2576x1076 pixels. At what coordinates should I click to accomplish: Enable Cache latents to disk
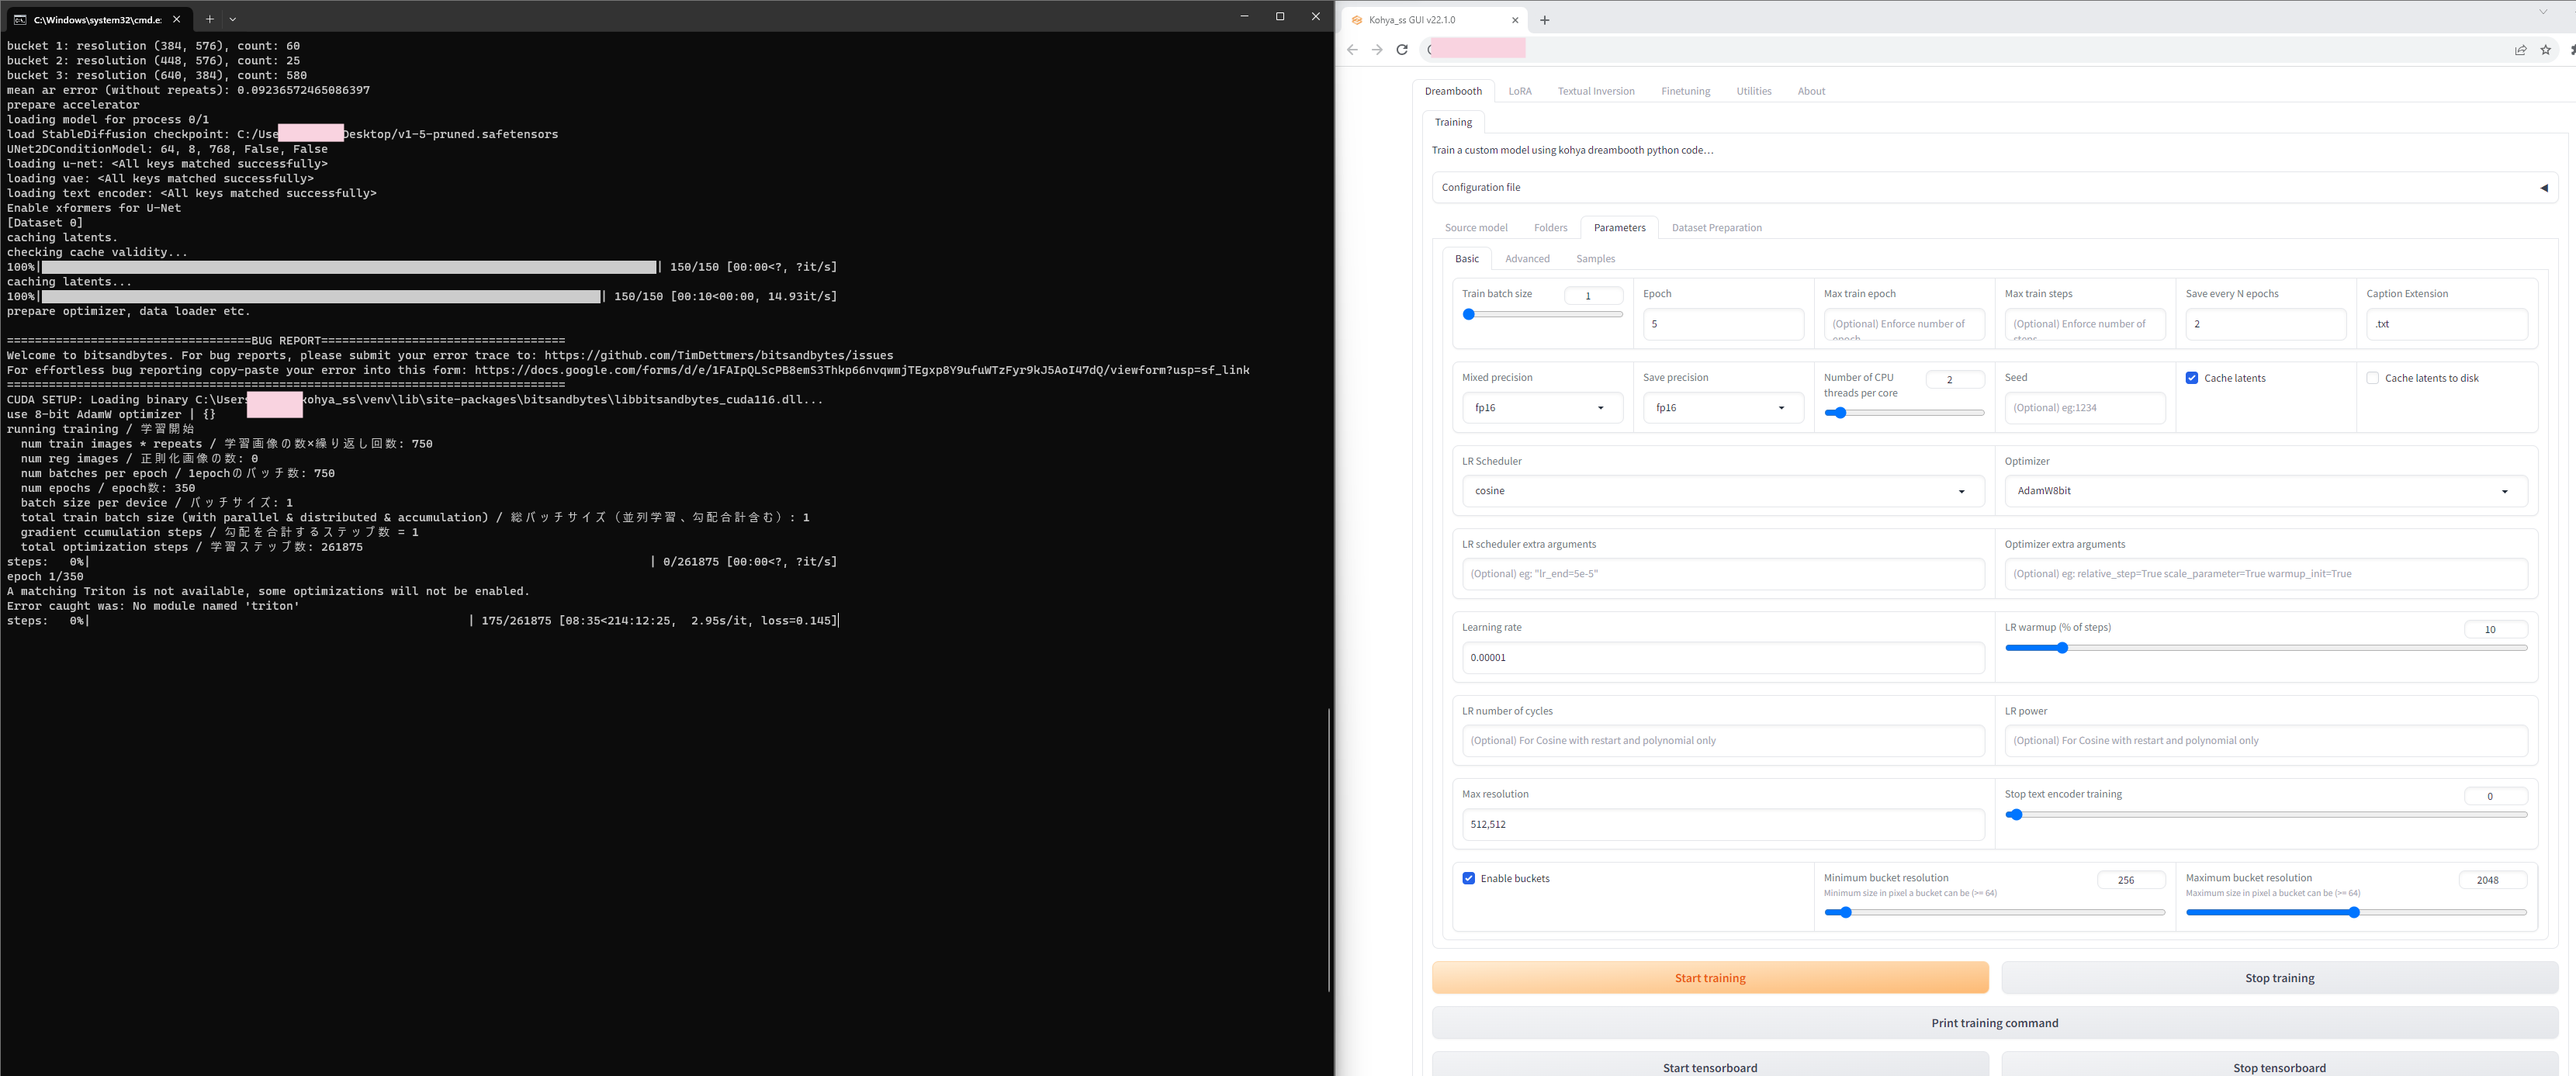[2374, 378]
